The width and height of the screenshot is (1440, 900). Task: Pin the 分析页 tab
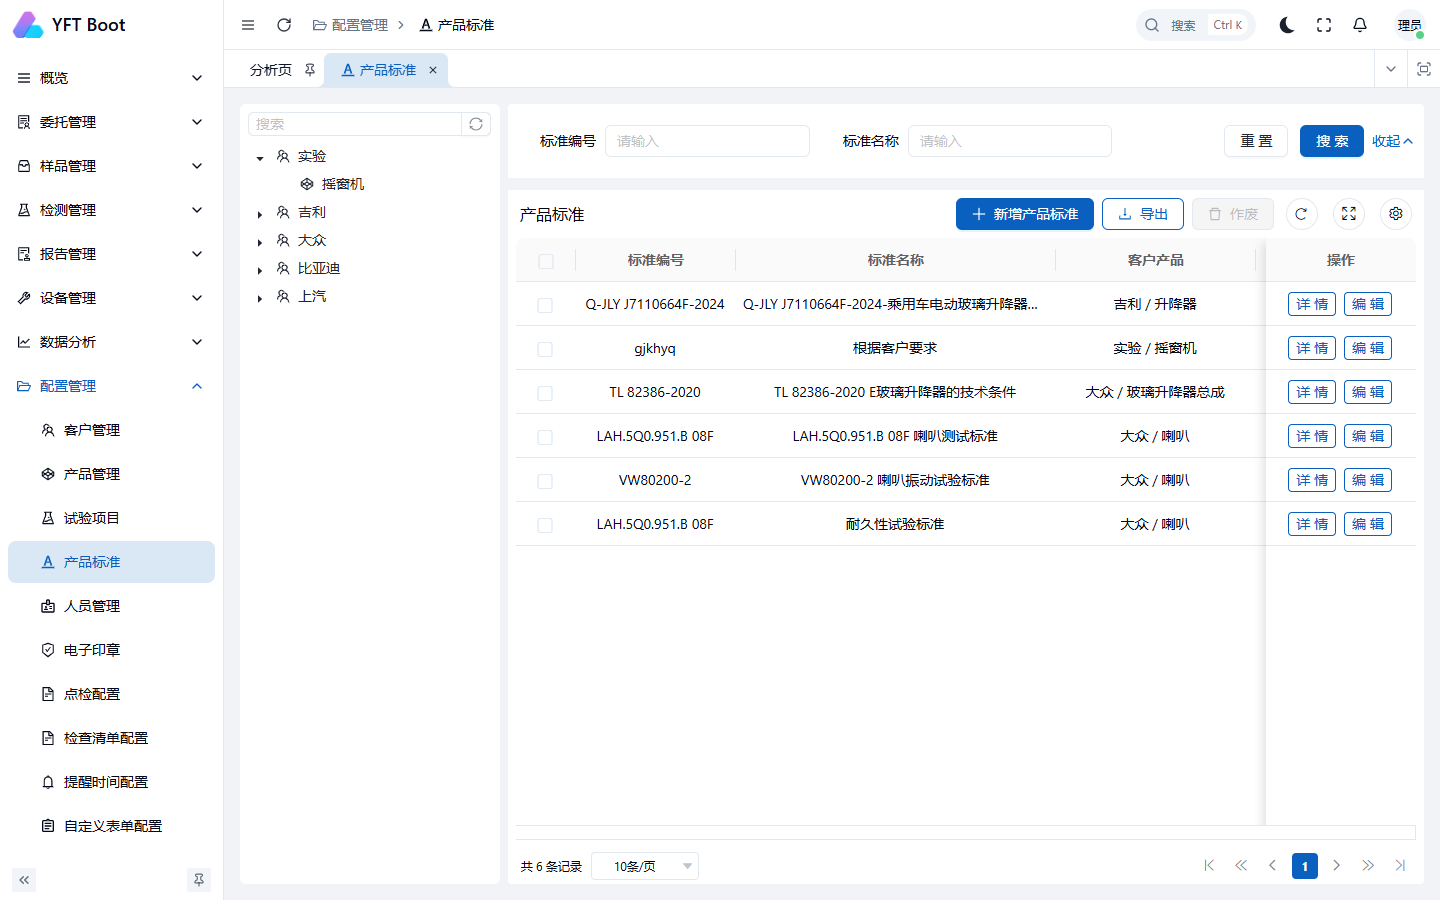click(x=310, y=70)
